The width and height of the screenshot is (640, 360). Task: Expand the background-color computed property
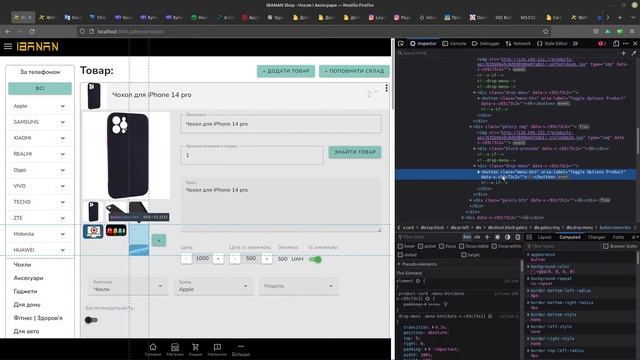click(x=529, y=267)
